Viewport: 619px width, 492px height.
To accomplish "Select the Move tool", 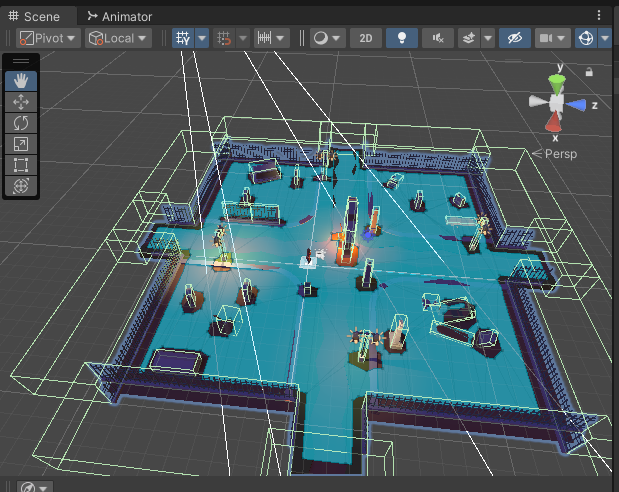I will (x=21, y=102).
